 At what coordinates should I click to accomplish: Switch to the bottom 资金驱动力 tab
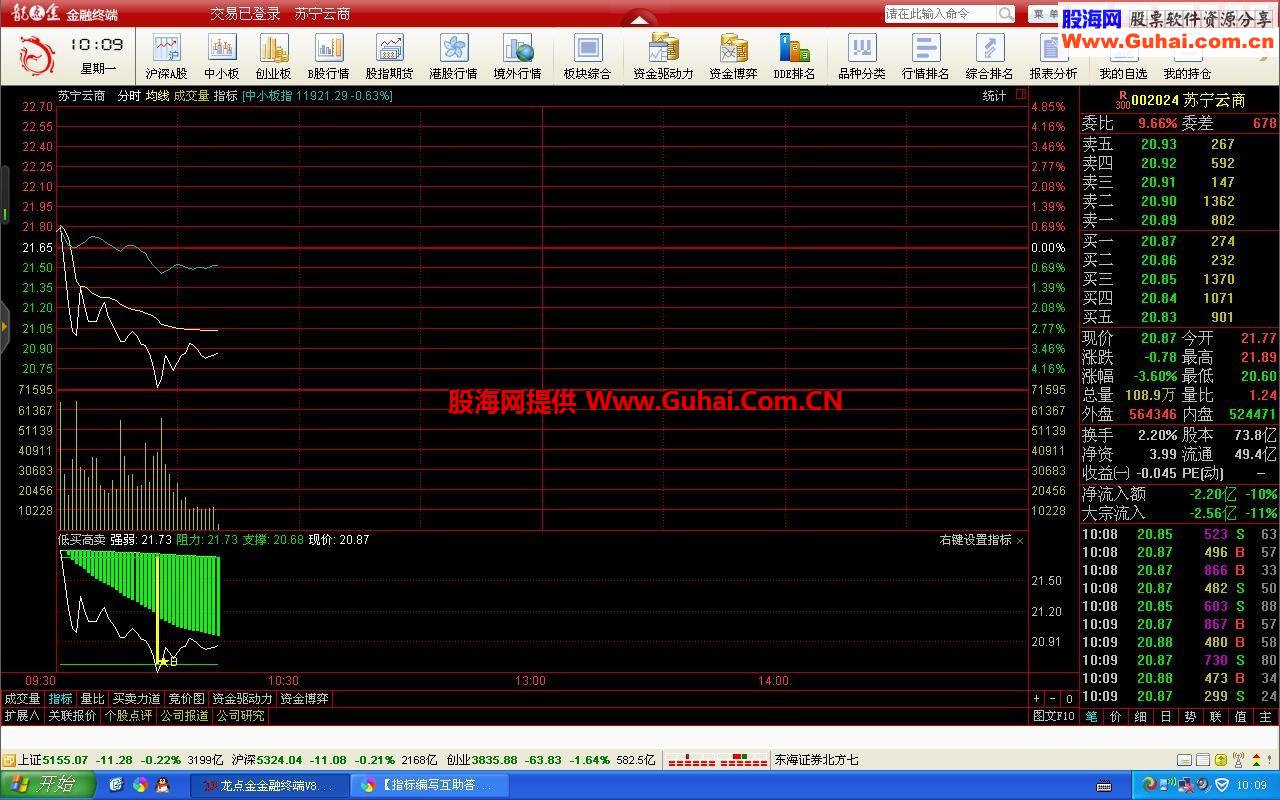pyautogui.click(x=242, y=699)
